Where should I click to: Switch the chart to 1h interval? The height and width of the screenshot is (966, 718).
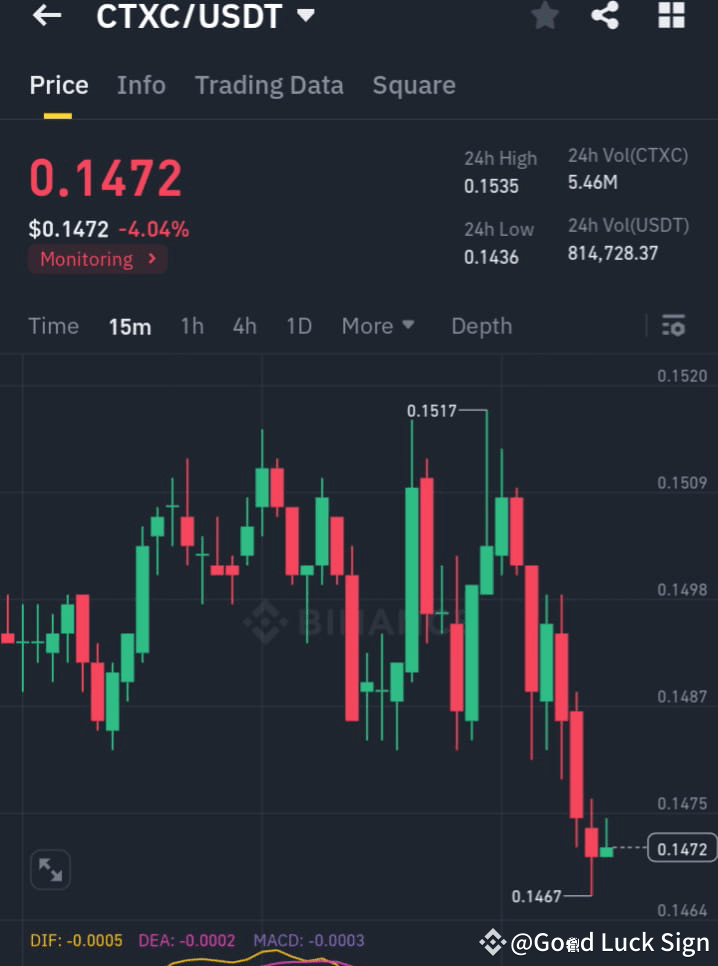tap(192, 326)
